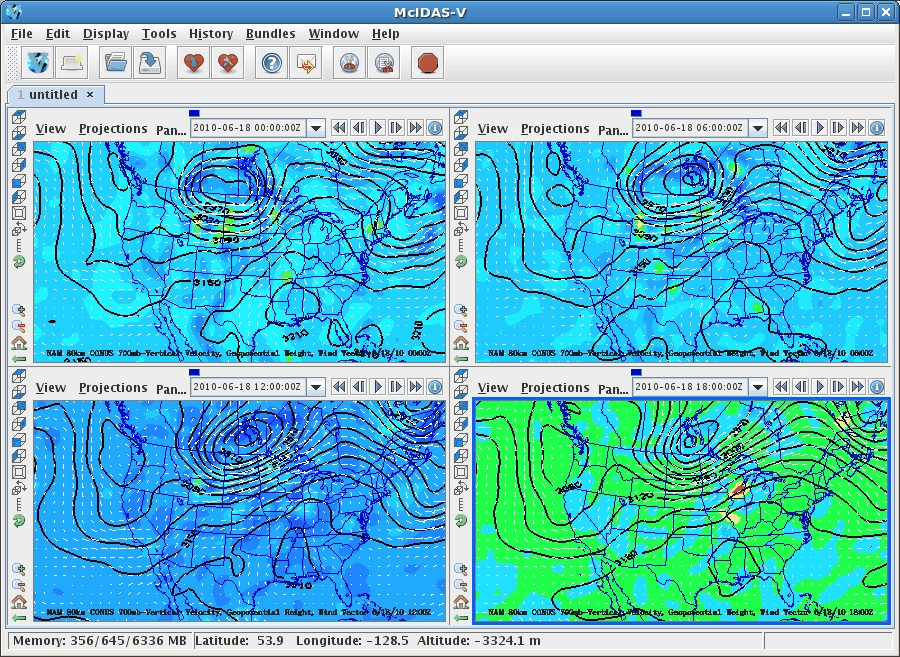Click blue time marker above 00:00:00Z field

tap(194, 114)
